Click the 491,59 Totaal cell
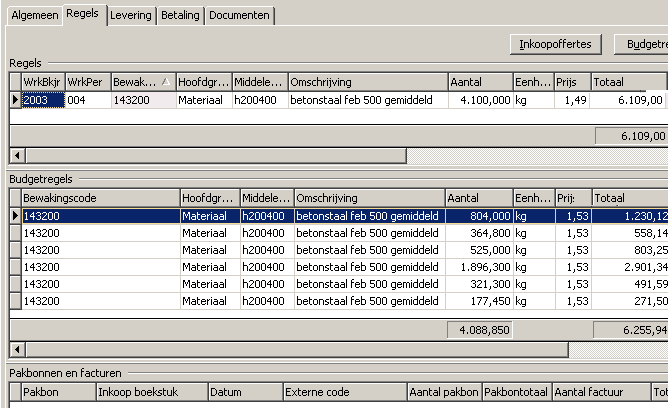 [630, 284]
